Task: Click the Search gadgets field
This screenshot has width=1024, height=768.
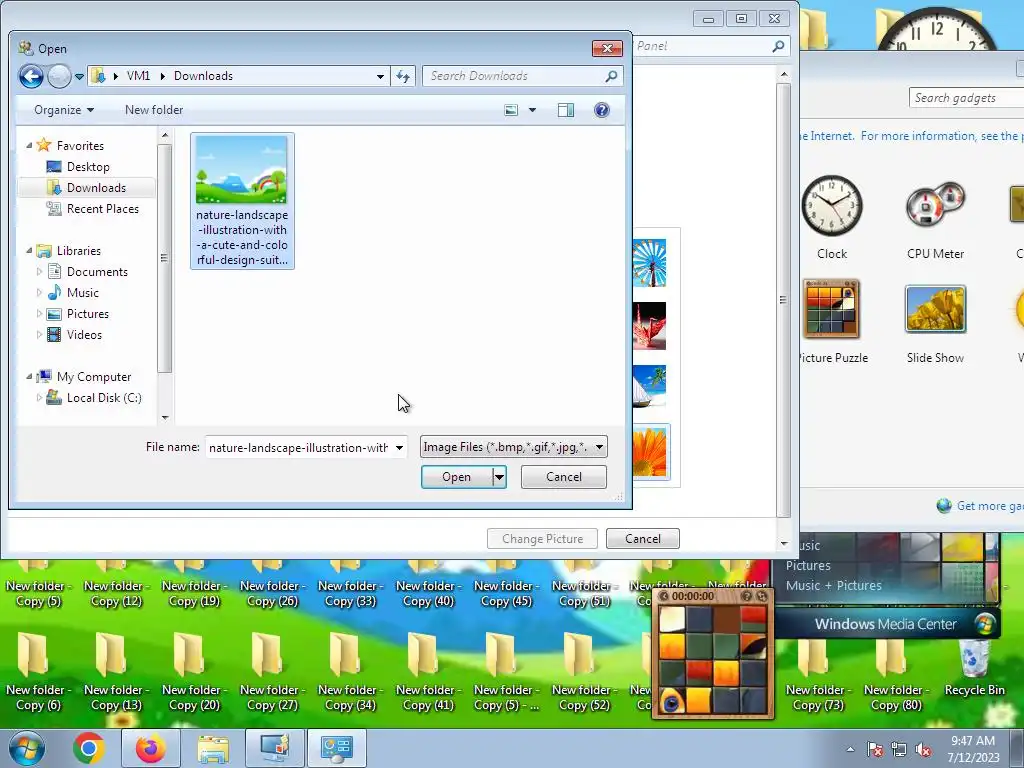Action: point(967,98)
